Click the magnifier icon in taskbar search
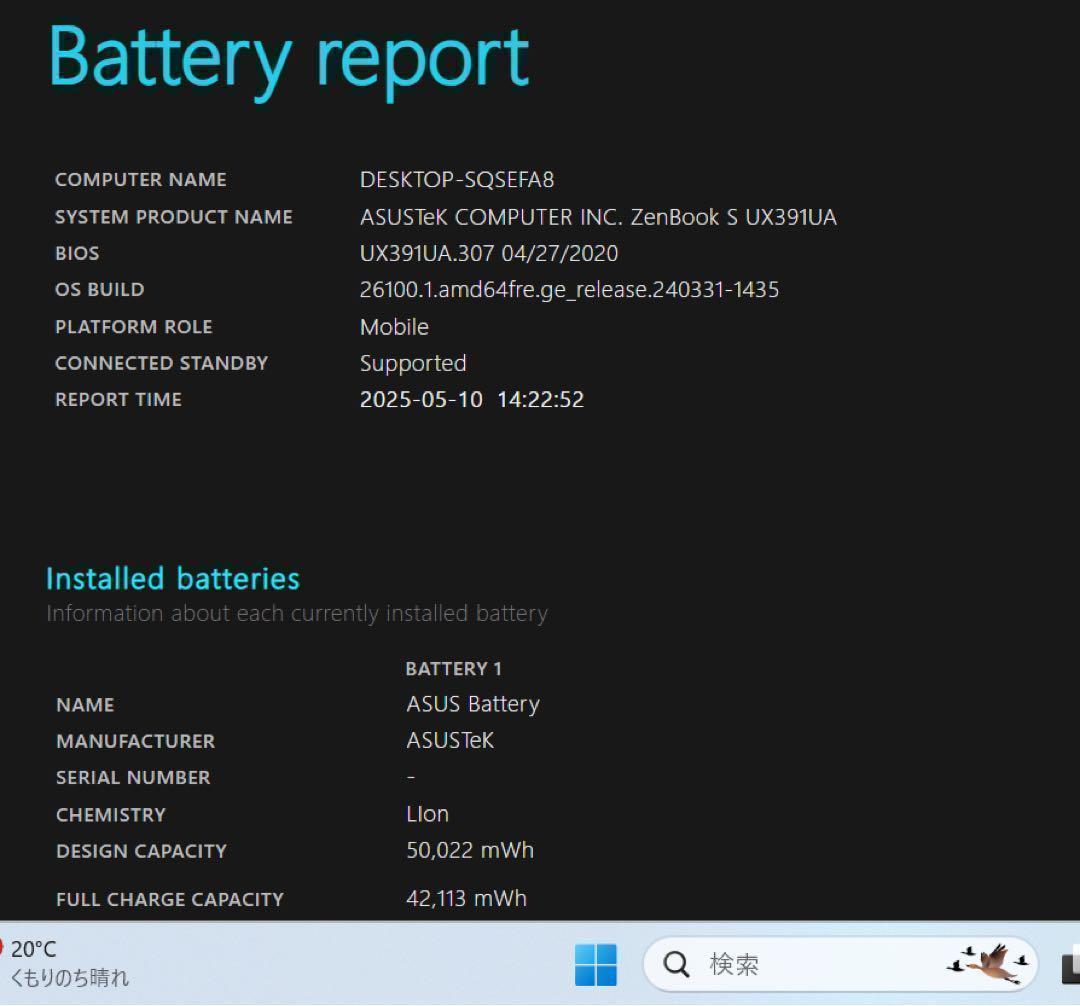 (x=677, y=965)
